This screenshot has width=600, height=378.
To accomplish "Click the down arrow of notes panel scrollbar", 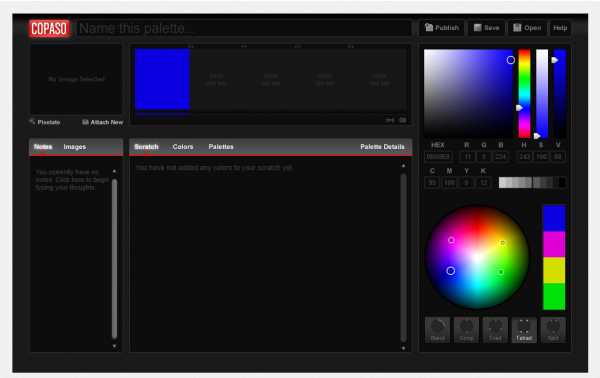I will (114, 346).
